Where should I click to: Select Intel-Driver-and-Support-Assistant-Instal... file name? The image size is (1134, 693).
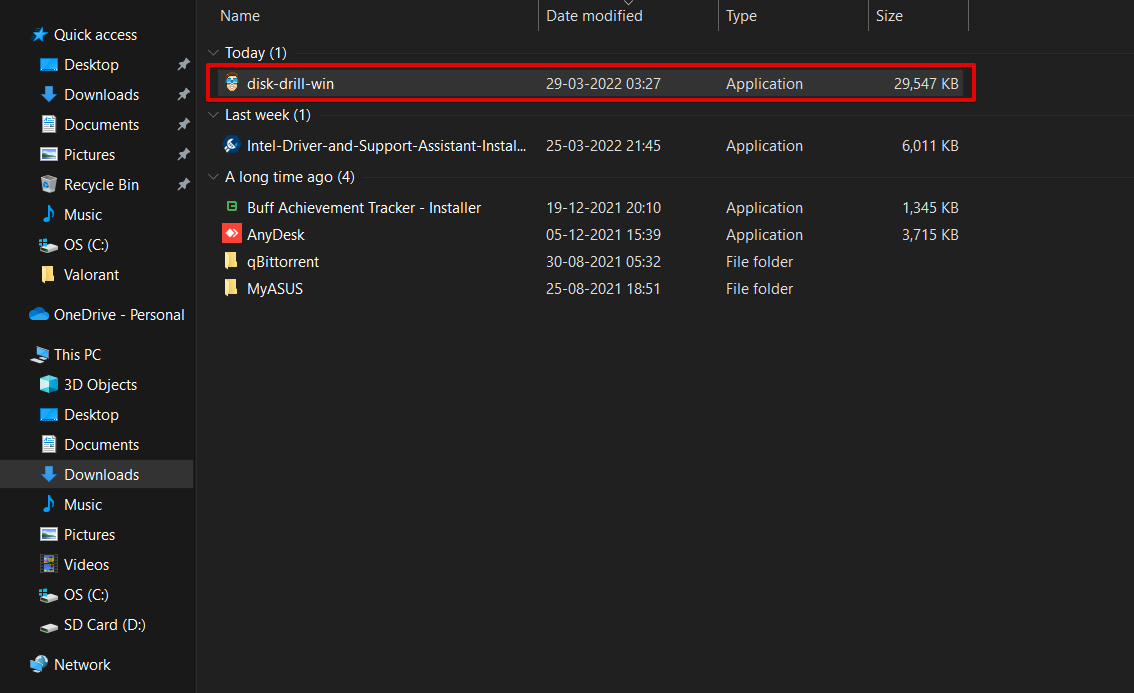386,145
